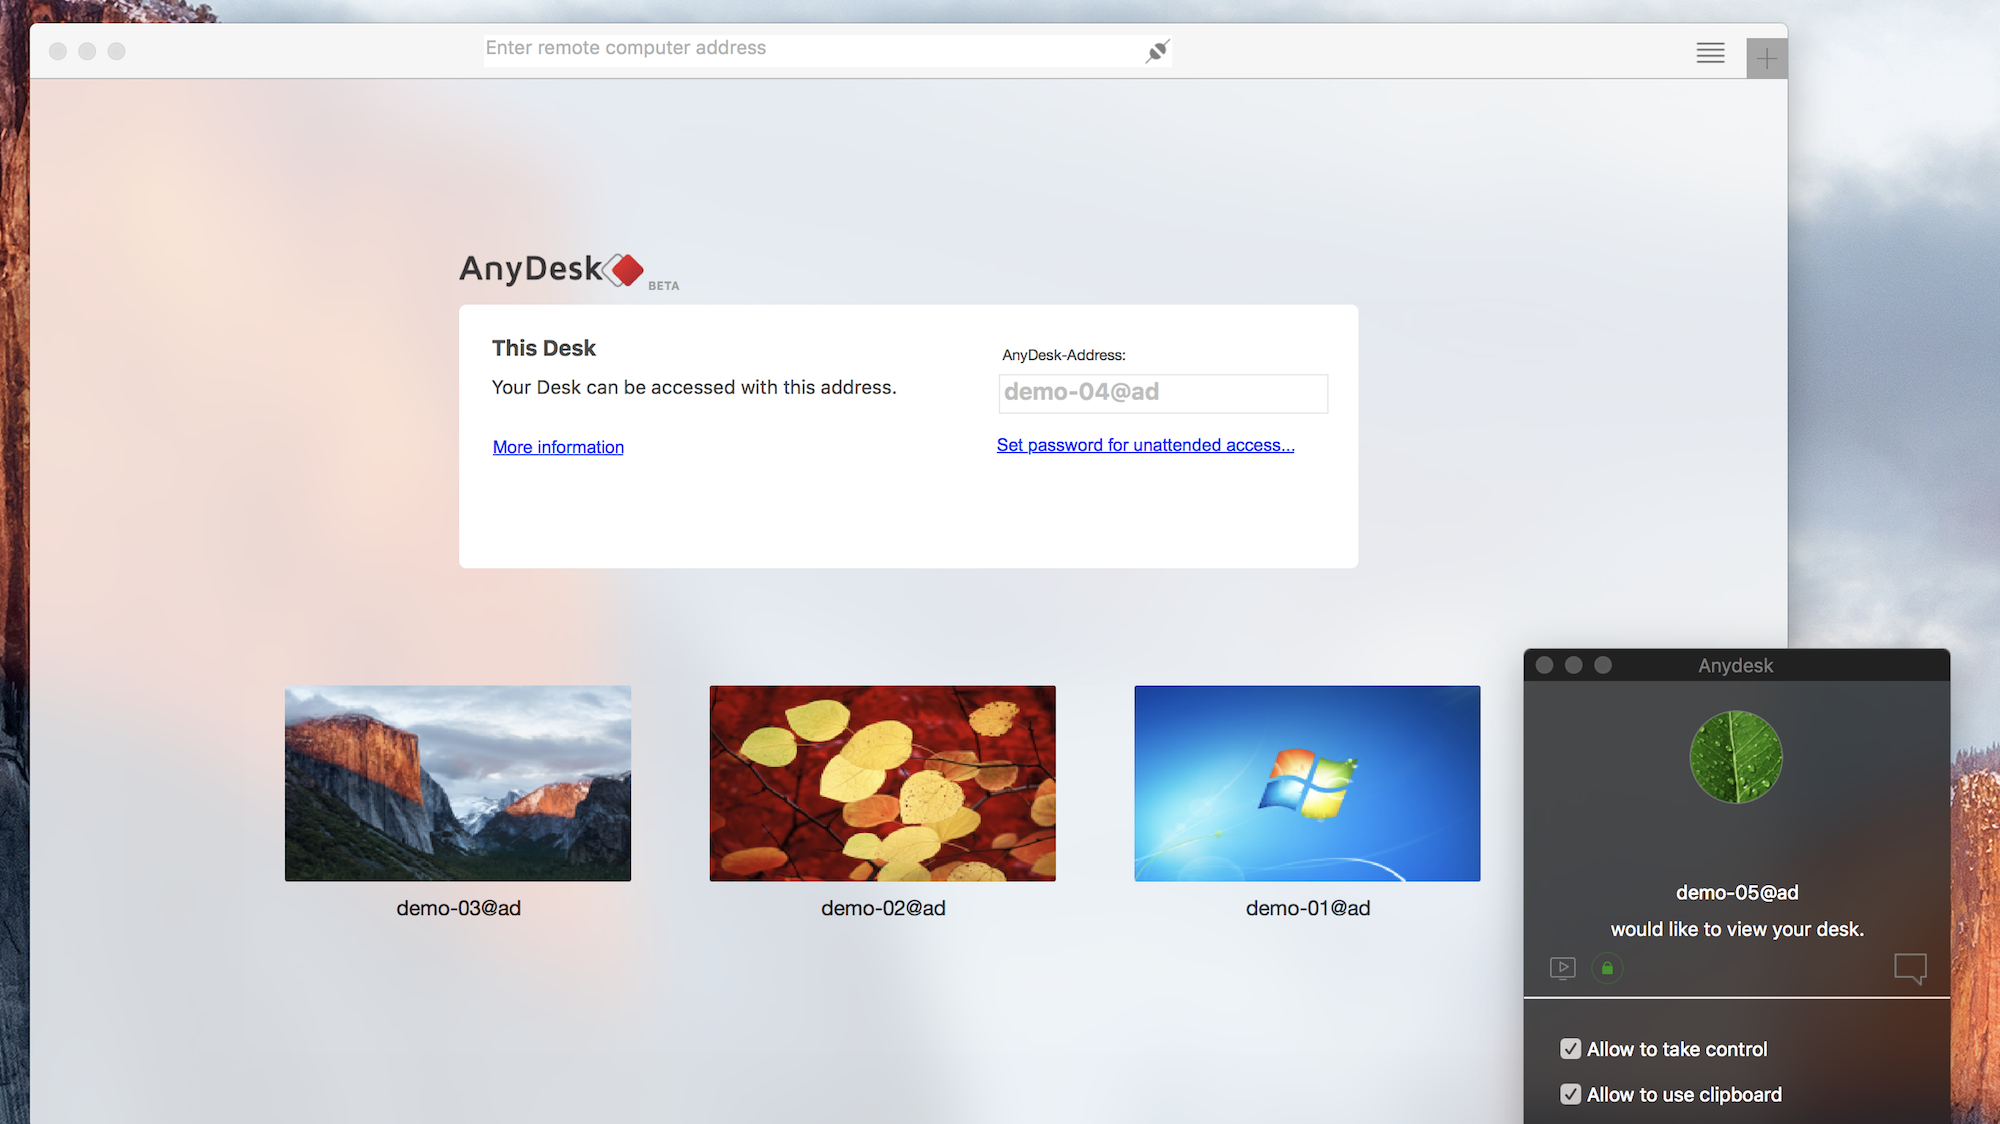Click the demo-01@ad label text

[1307, 908]
